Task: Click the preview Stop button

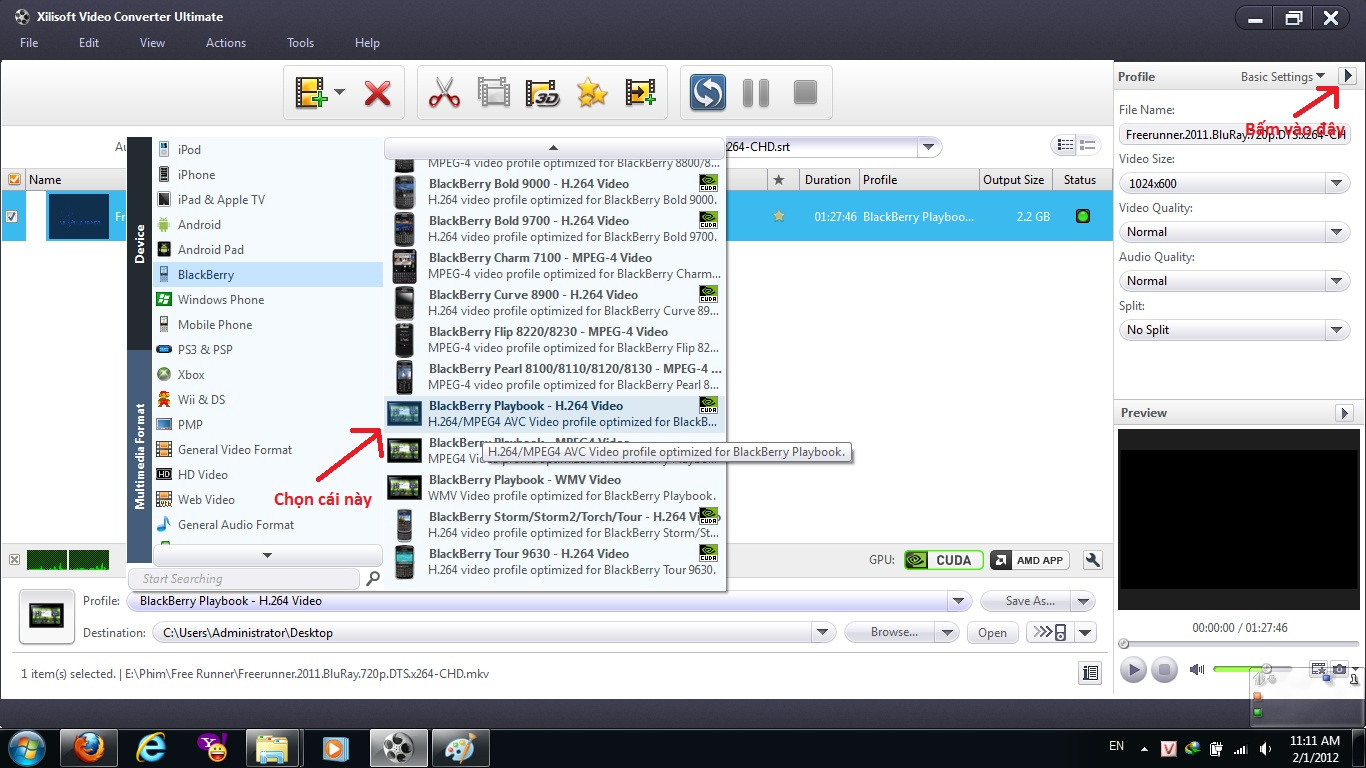Action: tap(1164, 669)
